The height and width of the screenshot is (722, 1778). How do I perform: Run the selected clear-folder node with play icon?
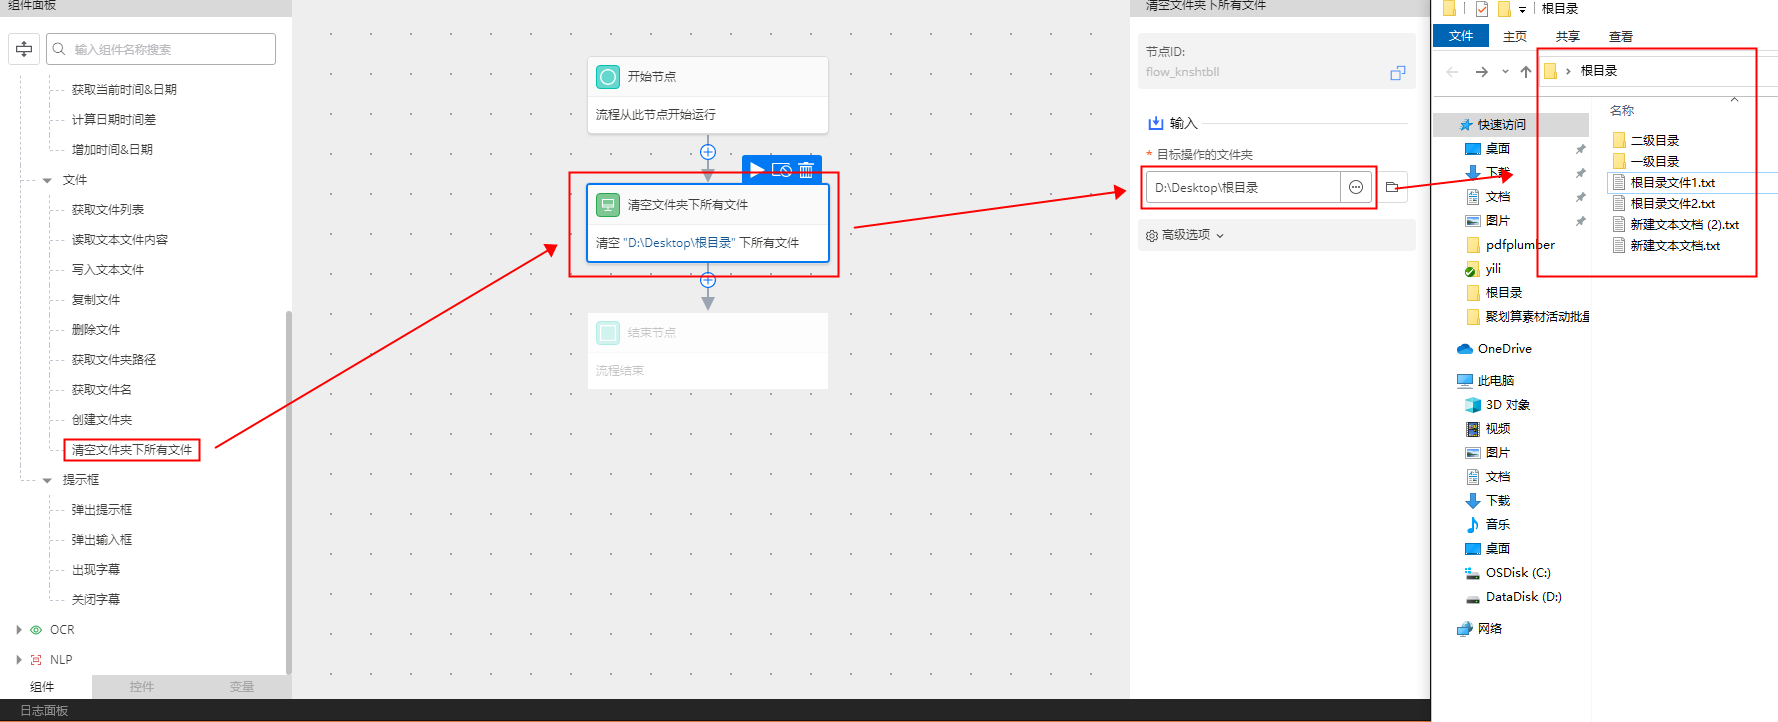[757, 170]
